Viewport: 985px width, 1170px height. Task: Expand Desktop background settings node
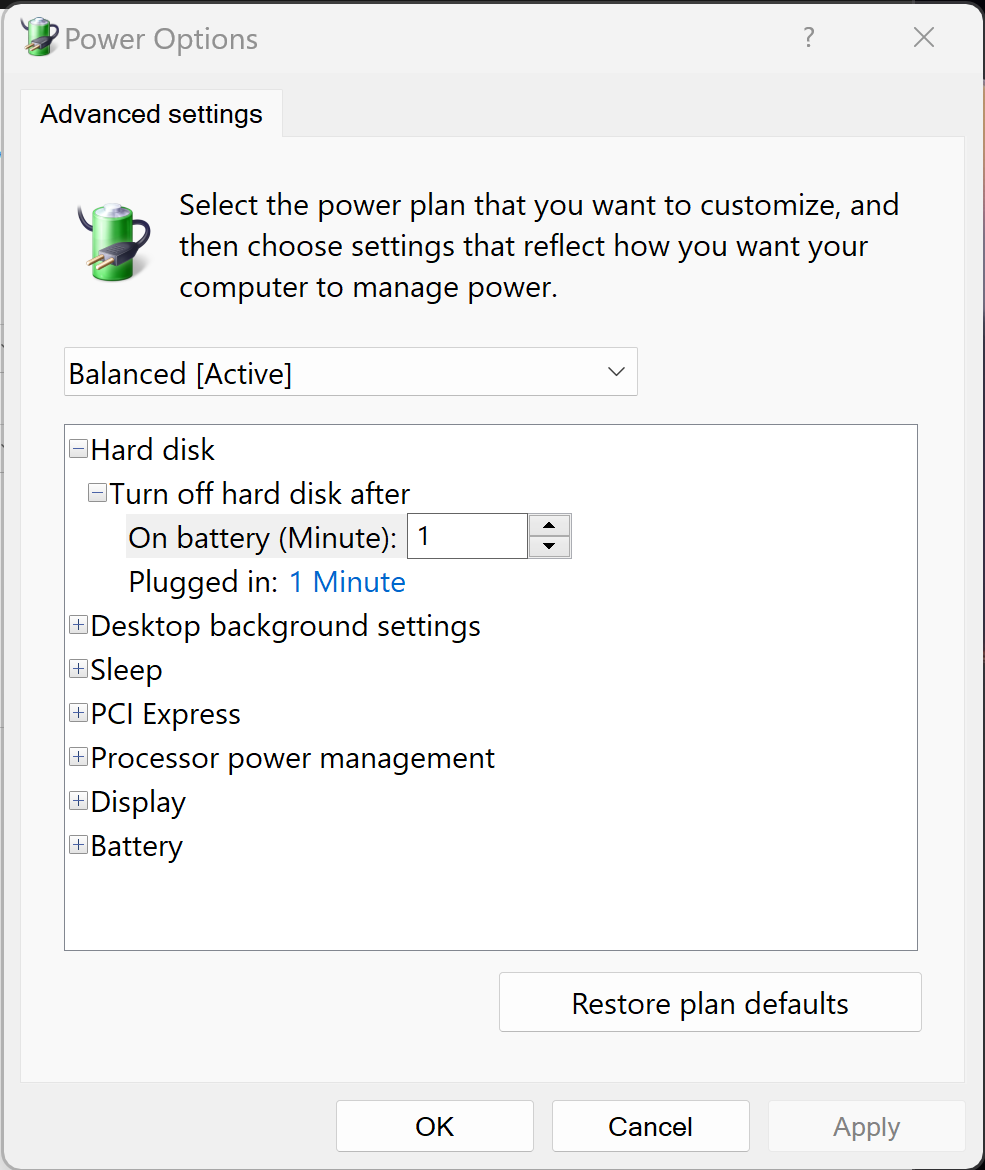click(x=78, y=626)
